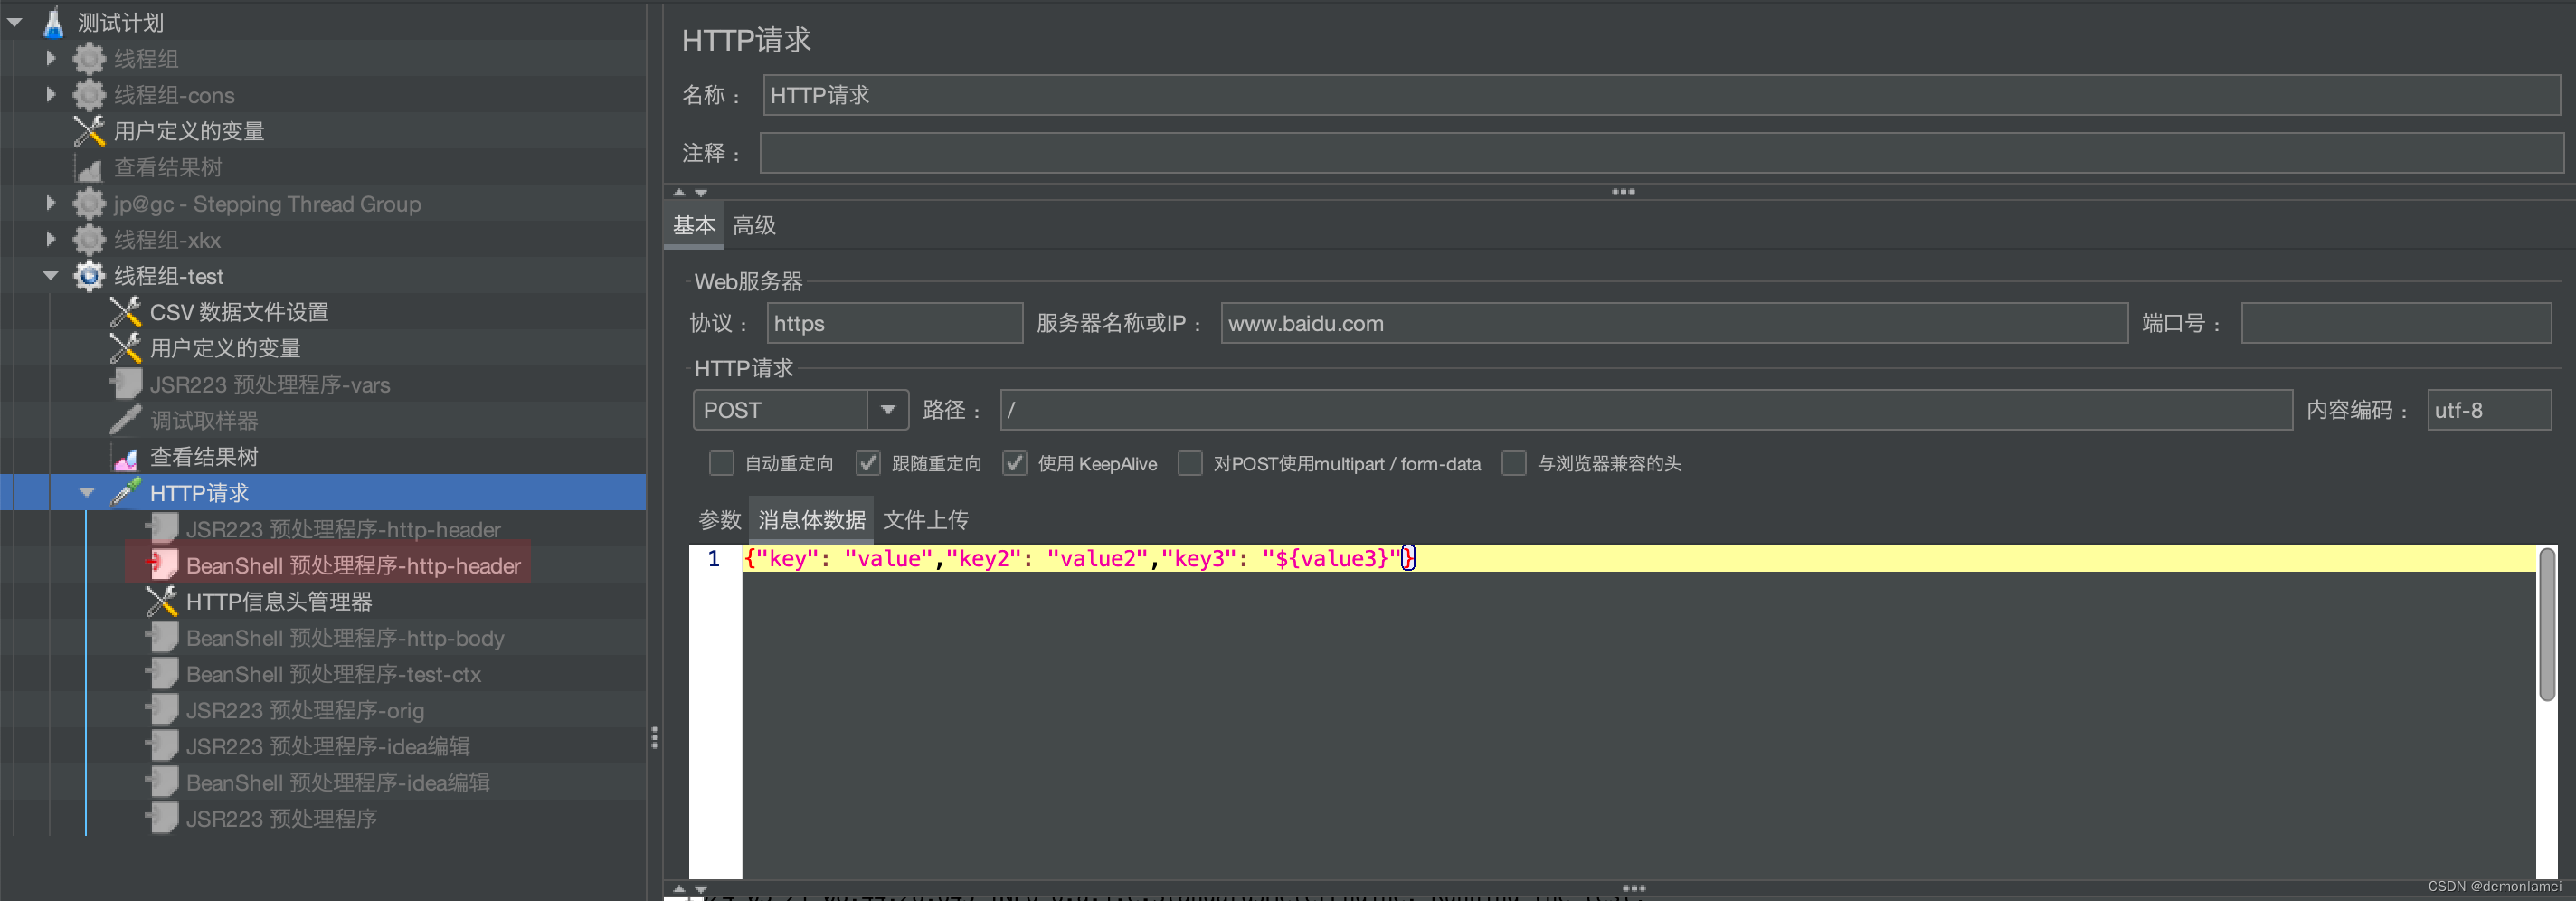Click the 查看结果树 chart icon under 线程组-test
The image size is (2576, 901).
(125, 456)
